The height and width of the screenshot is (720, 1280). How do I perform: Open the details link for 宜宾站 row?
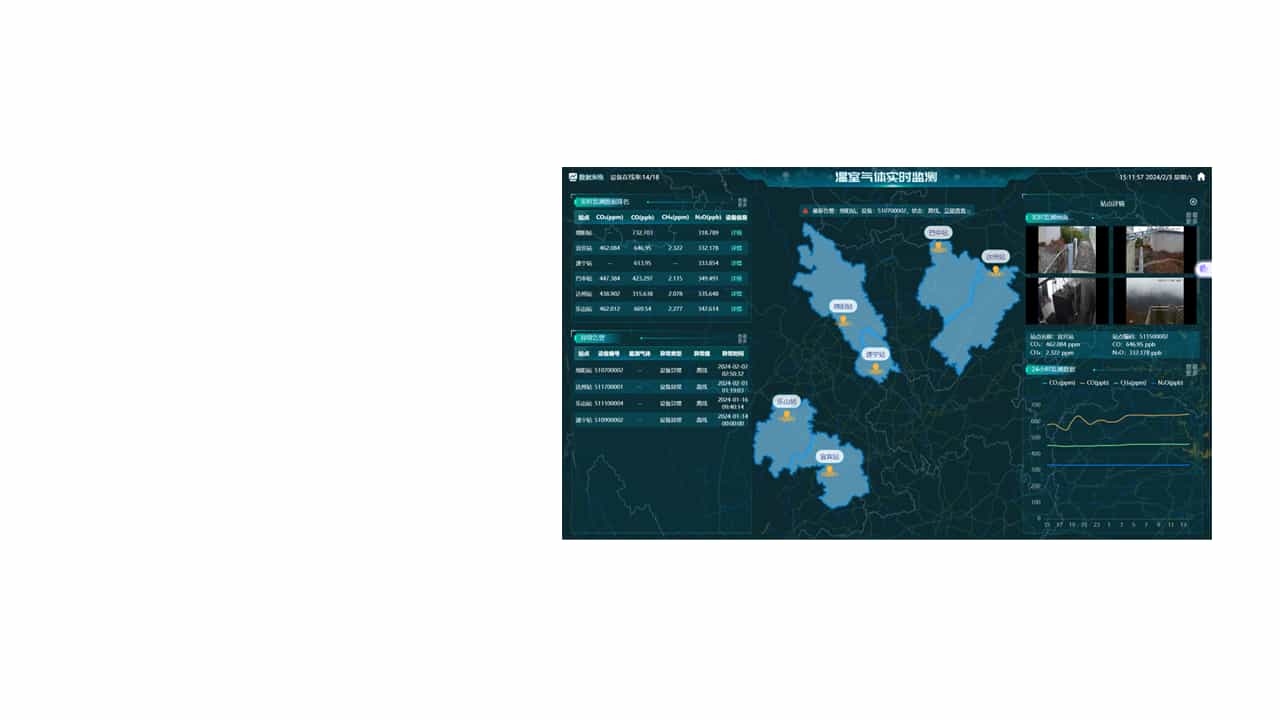click(x=736, y=247)
